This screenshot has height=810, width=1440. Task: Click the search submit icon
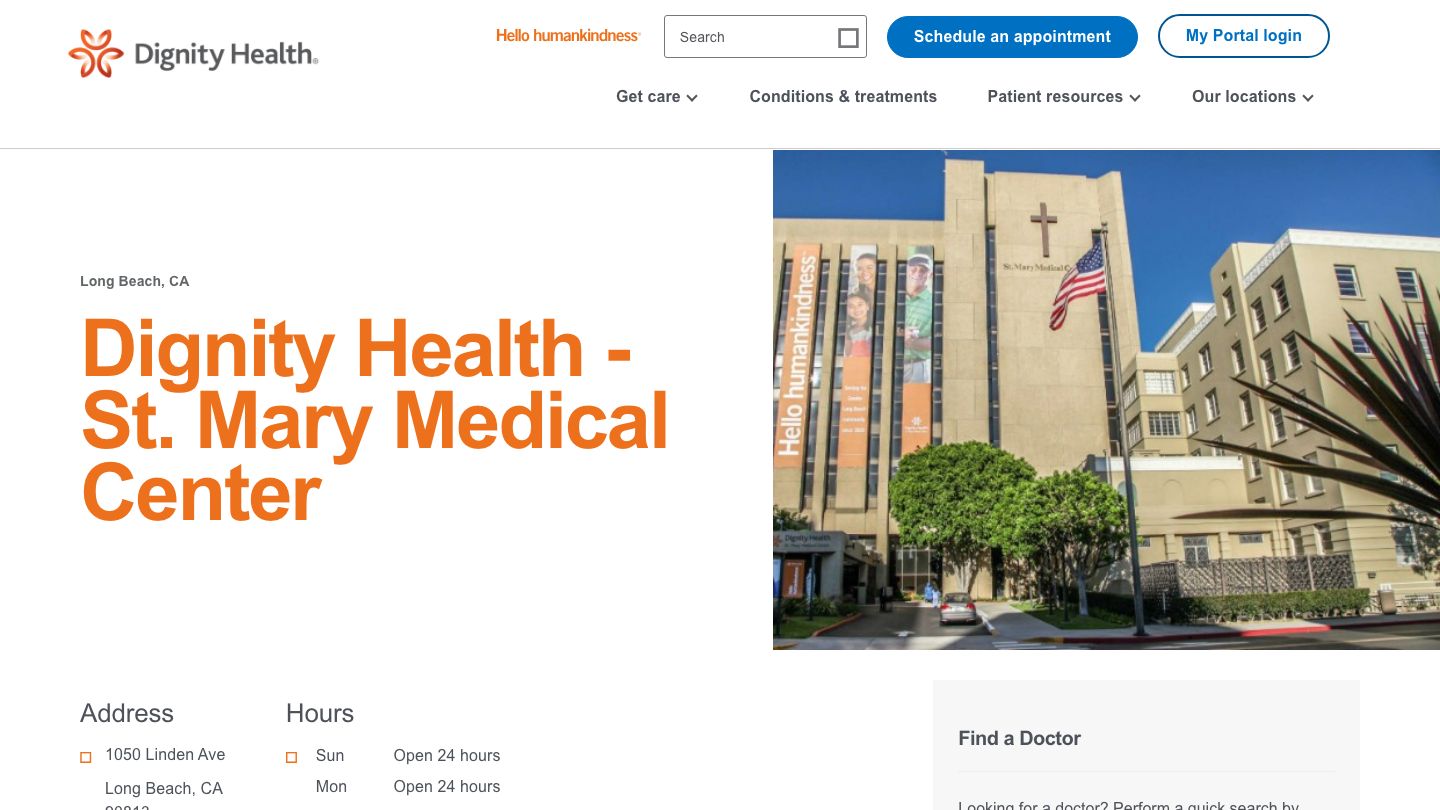(x=847, y=37)
